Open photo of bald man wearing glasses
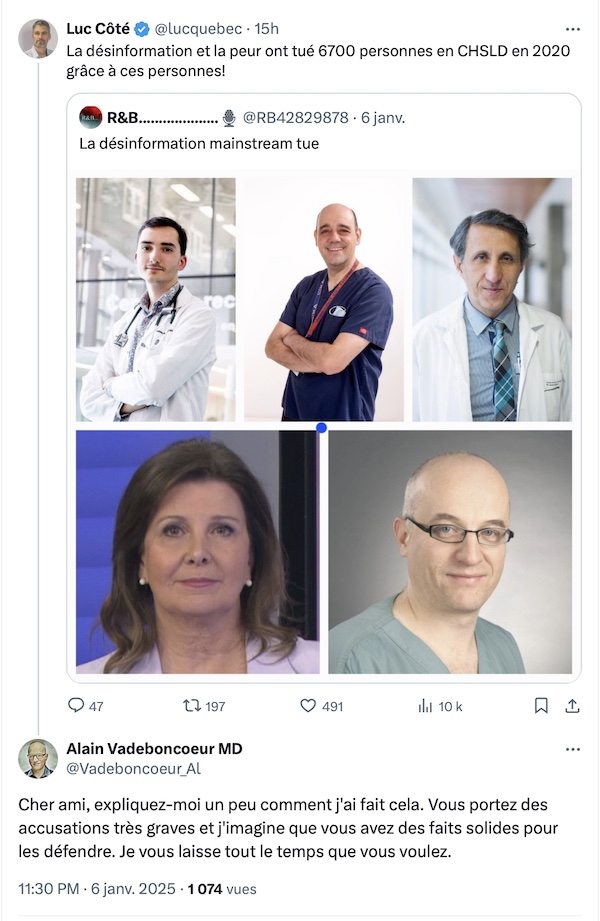The height and width of the screenshot is (921, 600). click(450, 552)
